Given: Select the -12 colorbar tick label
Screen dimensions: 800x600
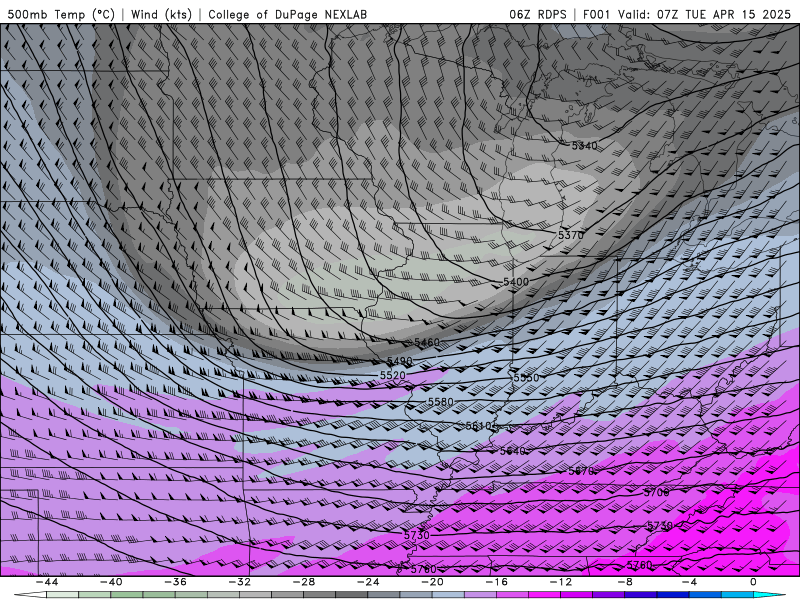Looking at the screenshot, I should click(x=561, y=582).
